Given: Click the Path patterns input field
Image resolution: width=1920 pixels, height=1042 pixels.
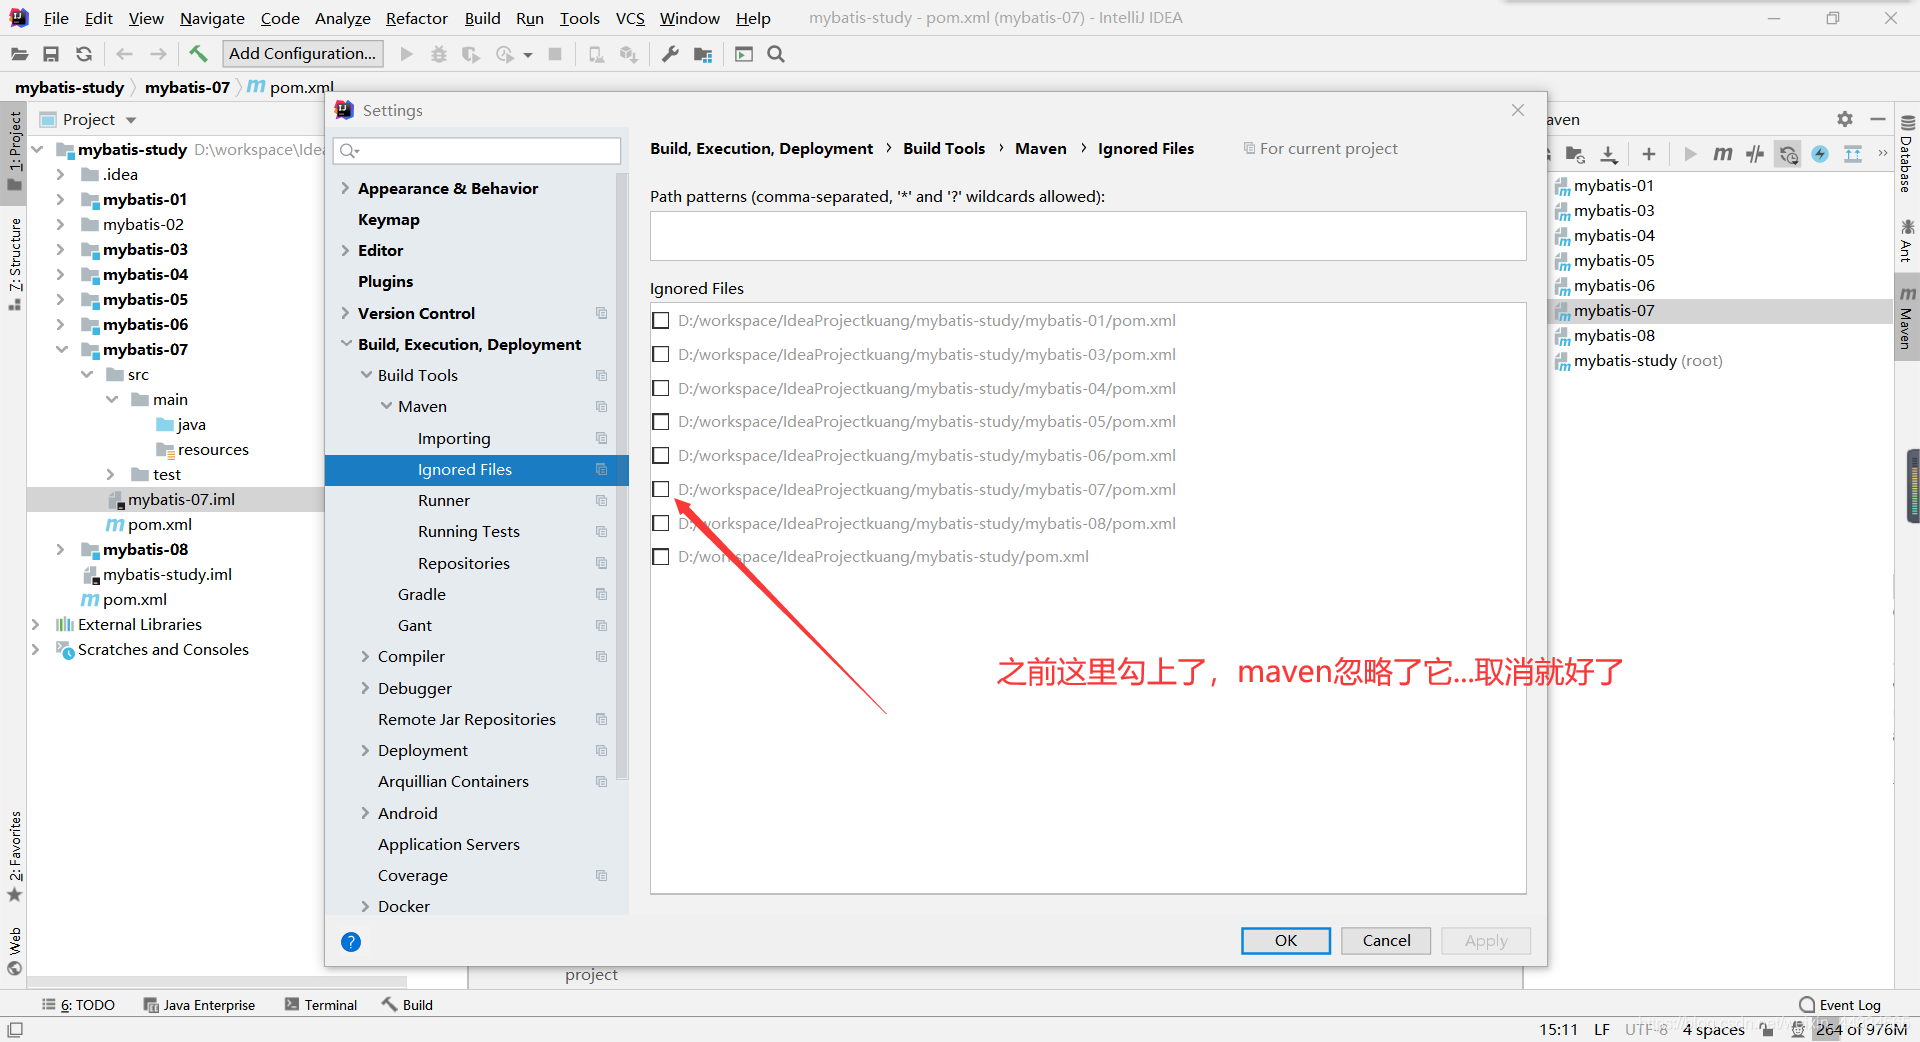Looking at the screenshot, I should (x=1088, y=236).
